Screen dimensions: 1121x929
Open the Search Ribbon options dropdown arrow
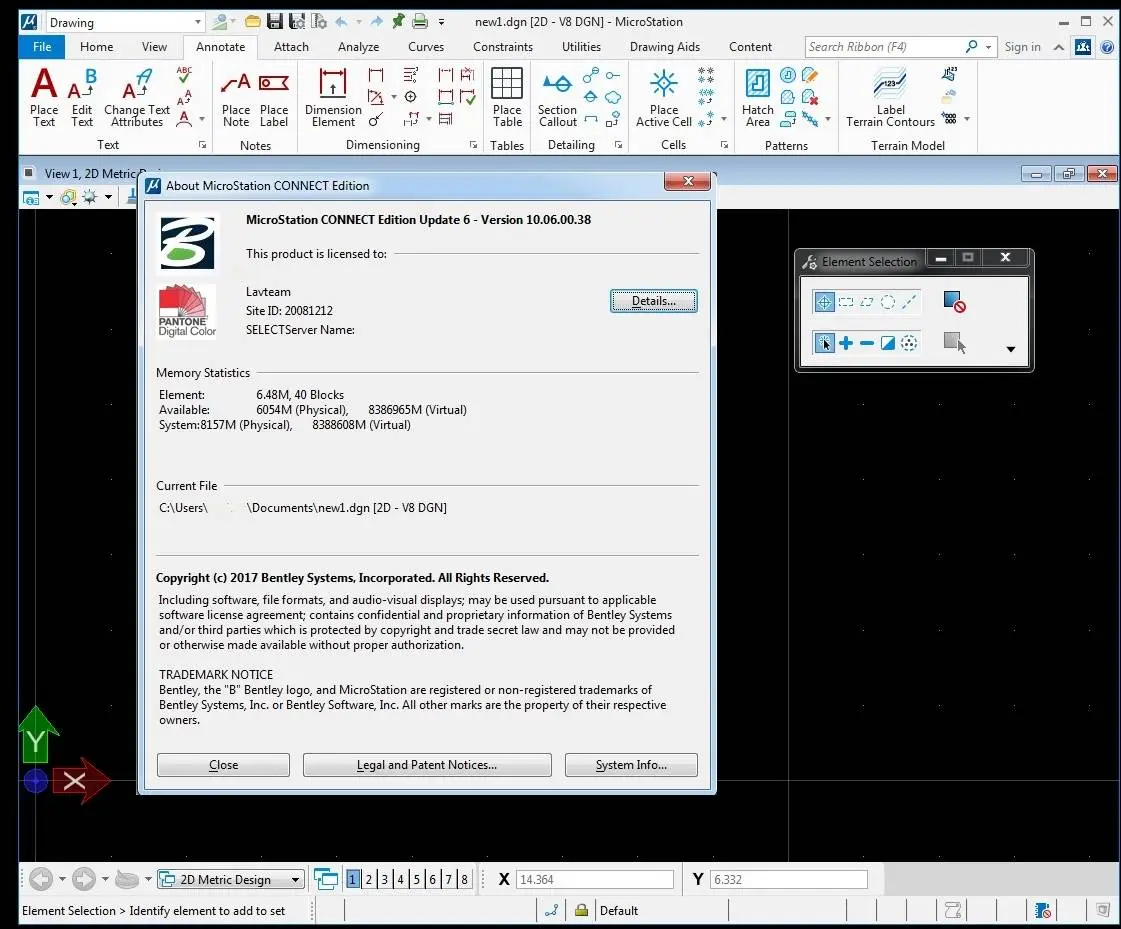coord(989,47)
